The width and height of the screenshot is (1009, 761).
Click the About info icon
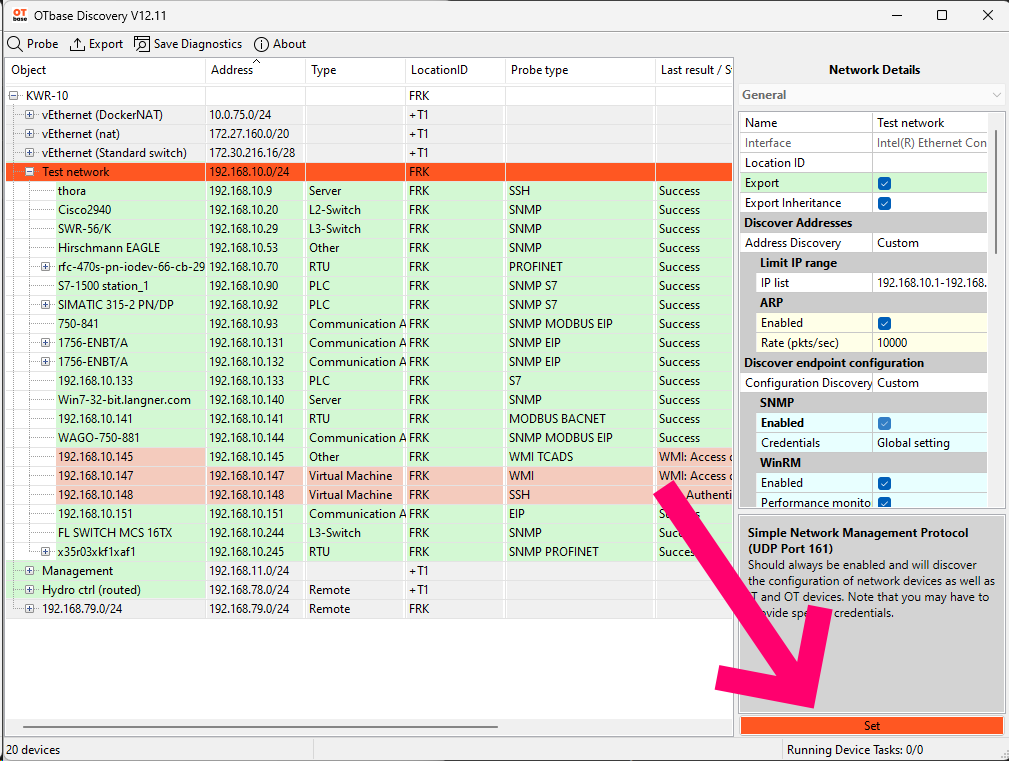261,44
